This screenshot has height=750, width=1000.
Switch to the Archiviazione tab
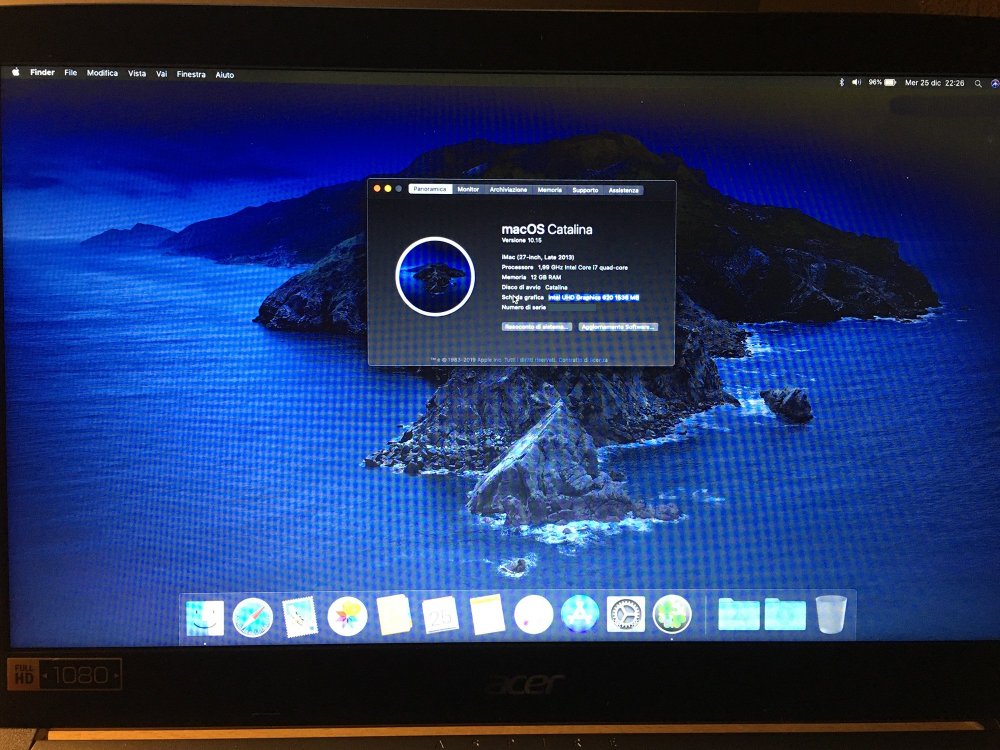(x=508, y=189)
